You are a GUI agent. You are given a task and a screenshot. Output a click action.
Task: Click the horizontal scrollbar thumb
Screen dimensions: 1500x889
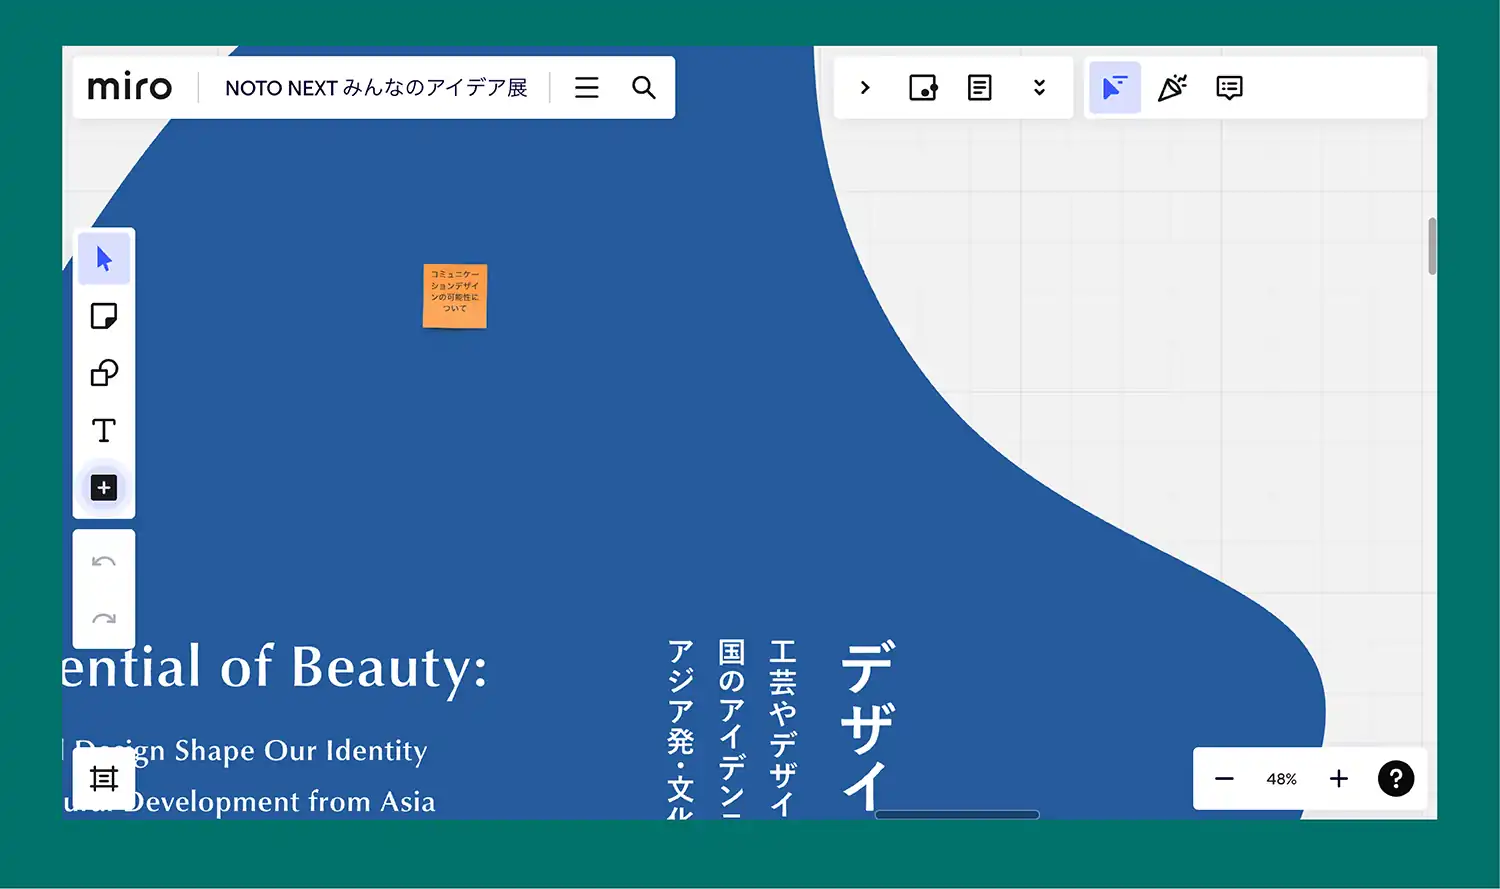pos(957,815)
